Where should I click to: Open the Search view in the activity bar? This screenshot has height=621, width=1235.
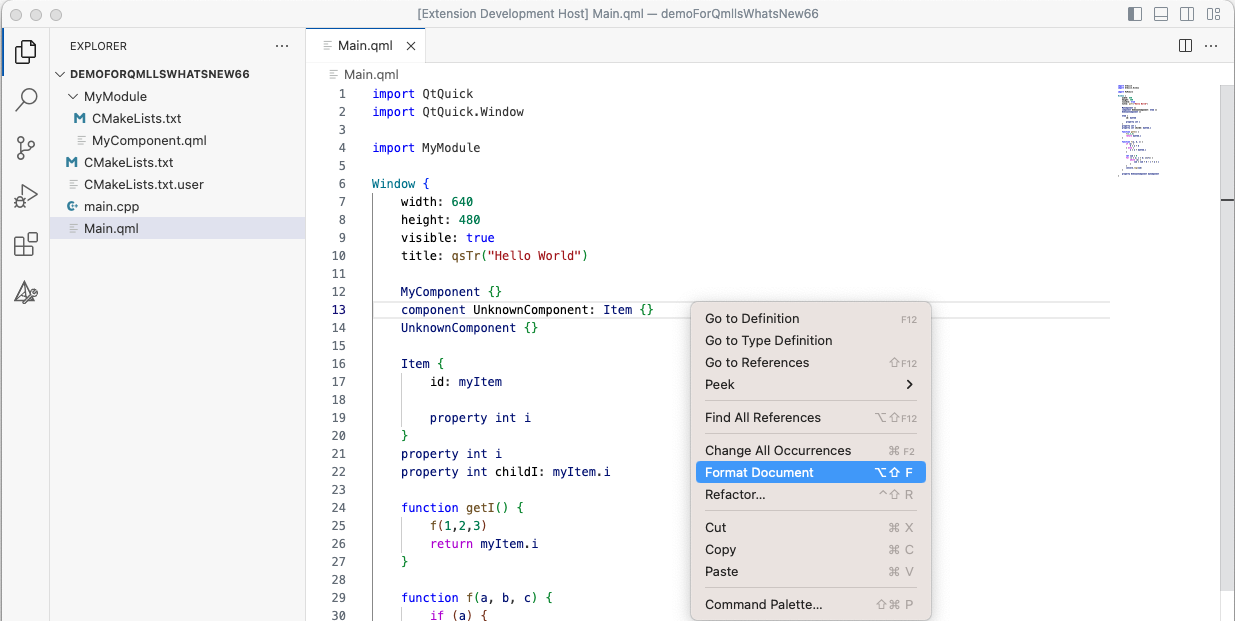[x=26, y=99]
